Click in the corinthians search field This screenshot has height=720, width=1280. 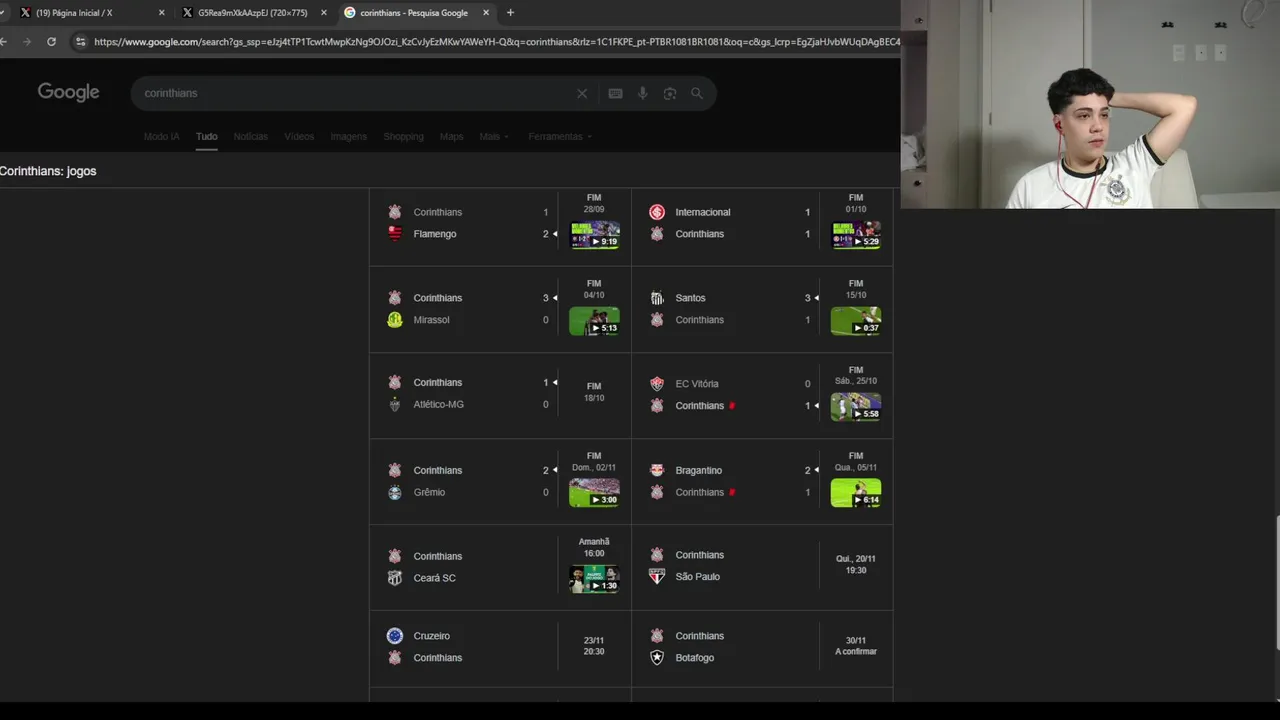tap(355, 93)
